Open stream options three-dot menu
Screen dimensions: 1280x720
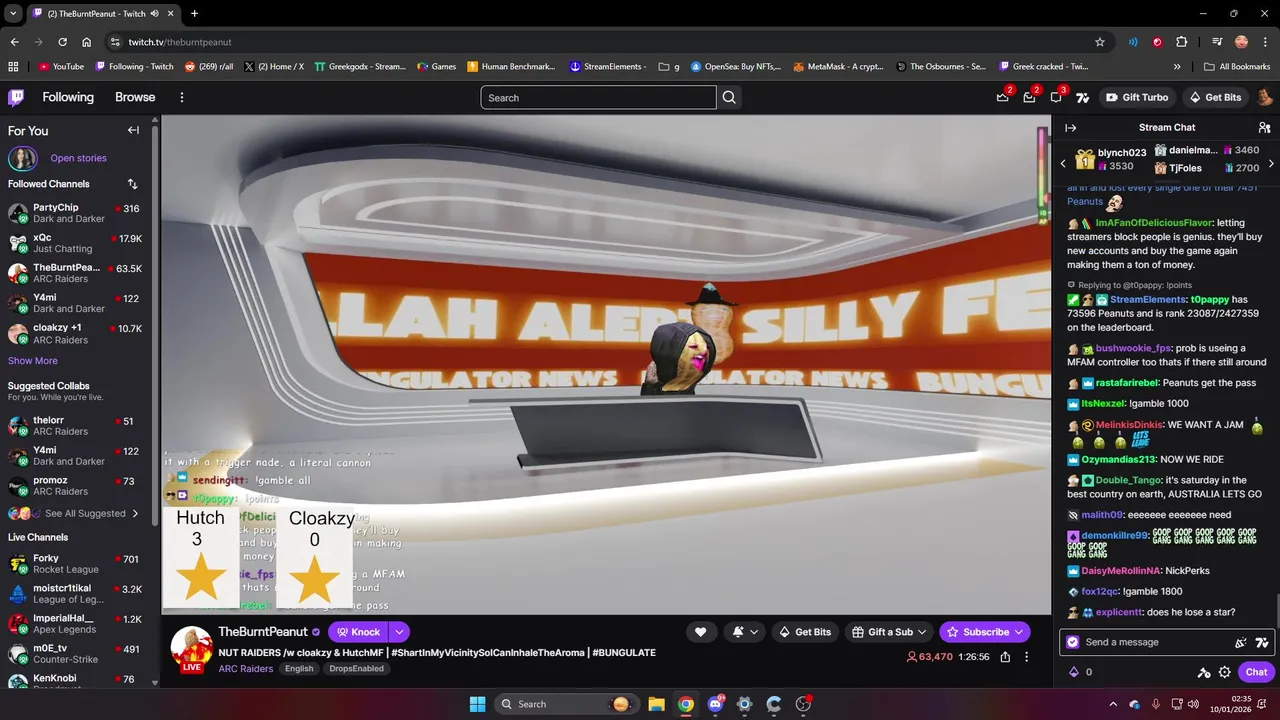tap(1026, 657)
